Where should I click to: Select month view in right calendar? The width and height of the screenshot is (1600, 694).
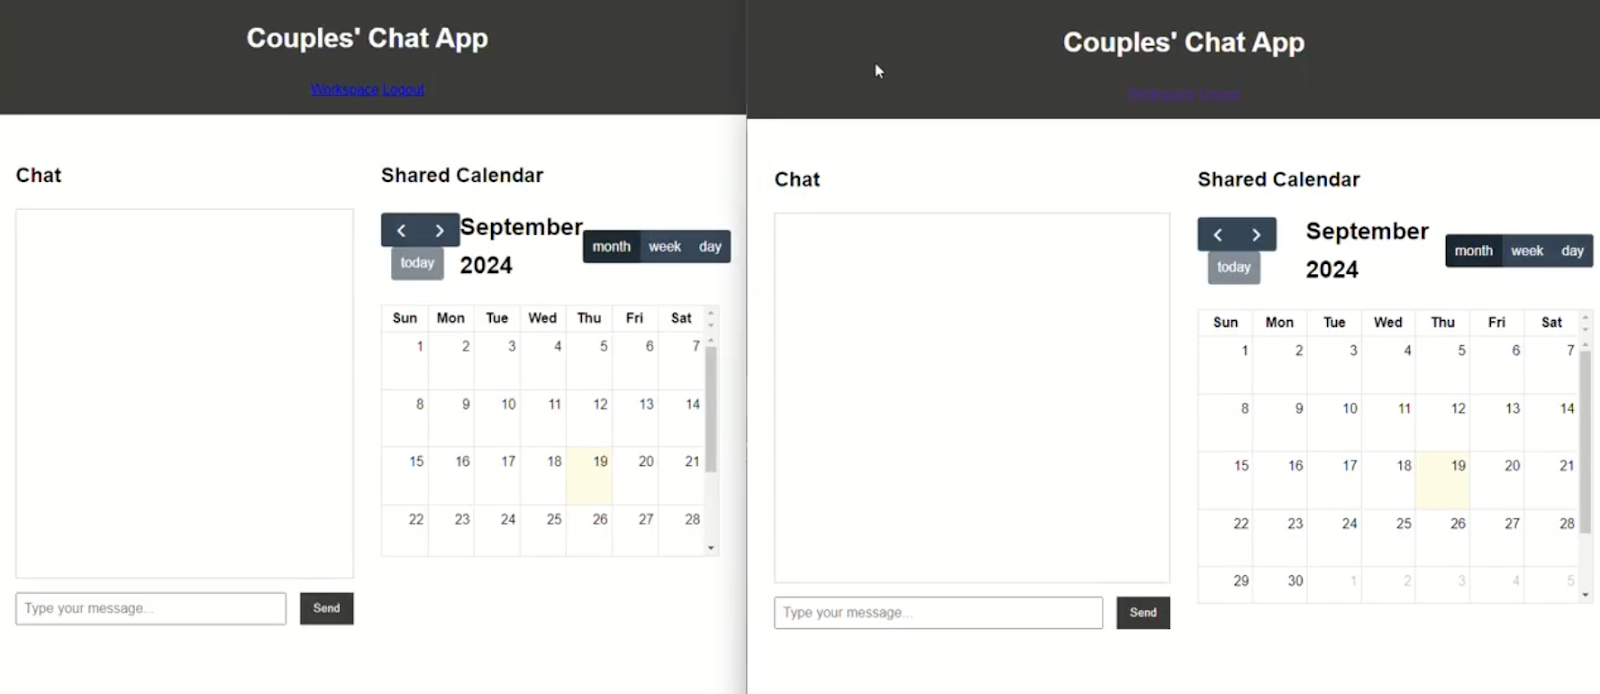(x=1473, y=251)
